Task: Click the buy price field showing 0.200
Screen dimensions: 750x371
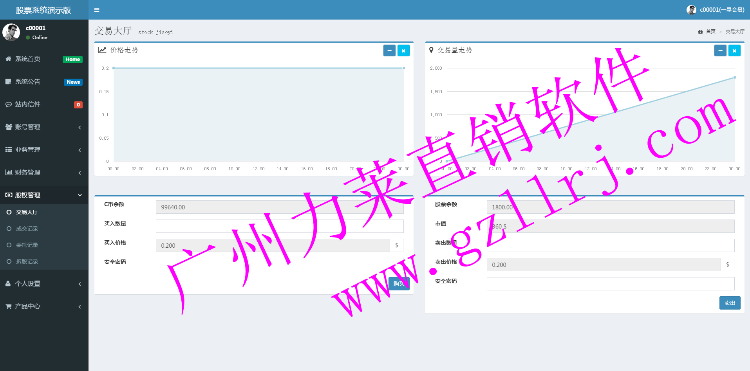Action: pyautogui.click(x=273, y=245)
